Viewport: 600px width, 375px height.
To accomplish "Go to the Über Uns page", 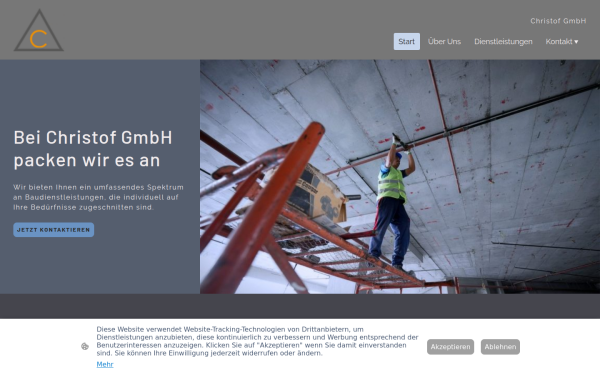I will tap(444, 41).
